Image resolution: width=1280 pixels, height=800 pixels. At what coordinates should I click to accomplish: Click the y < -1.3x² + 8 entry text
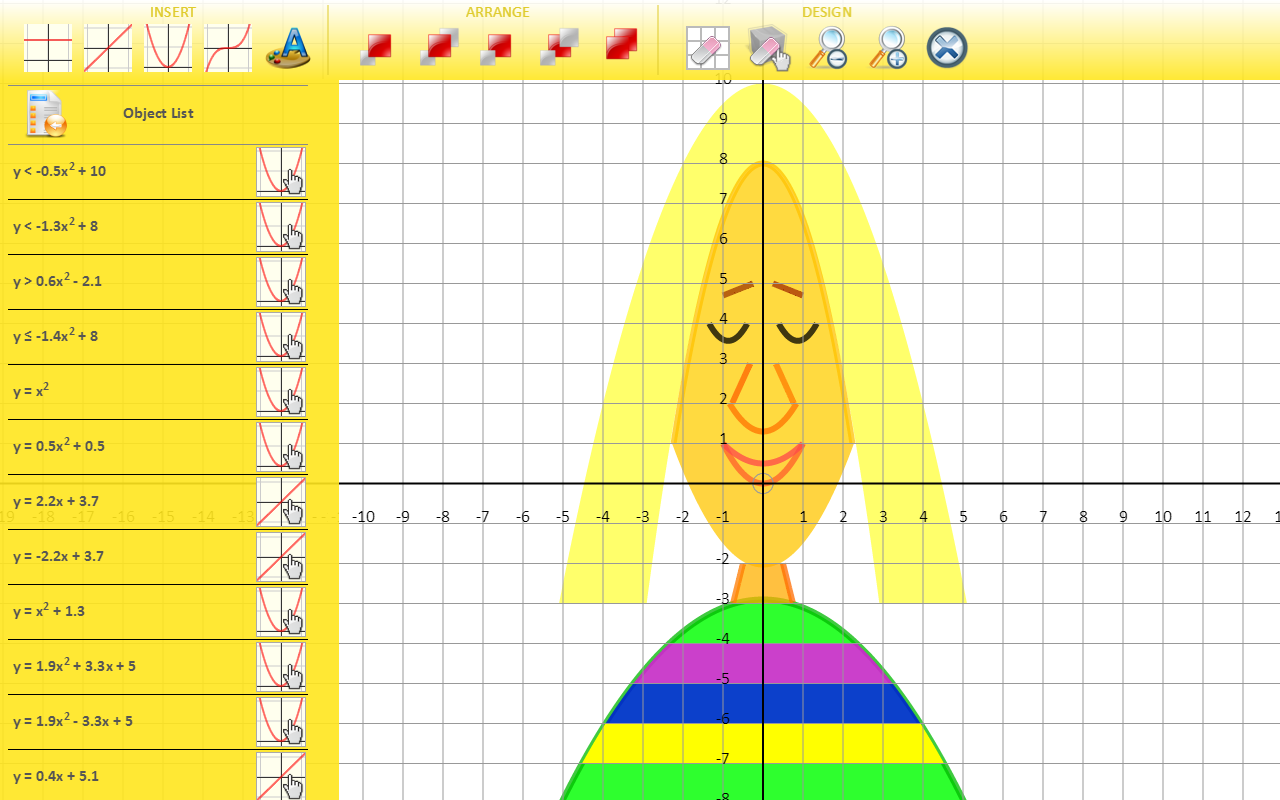tap(55, 225)
